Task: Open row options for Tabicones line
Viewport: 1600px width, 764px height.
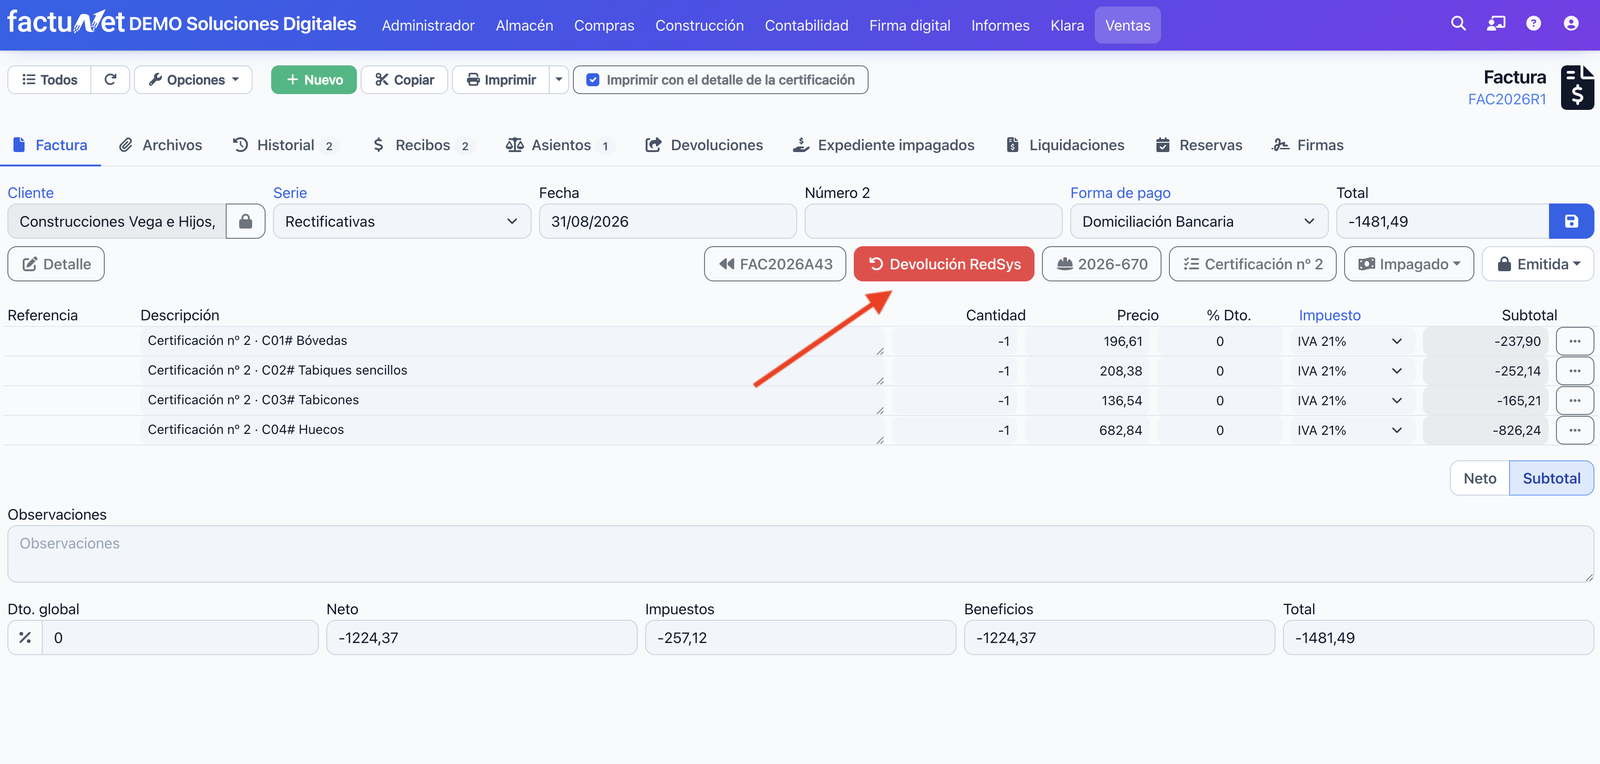Action: point(1575,401)
